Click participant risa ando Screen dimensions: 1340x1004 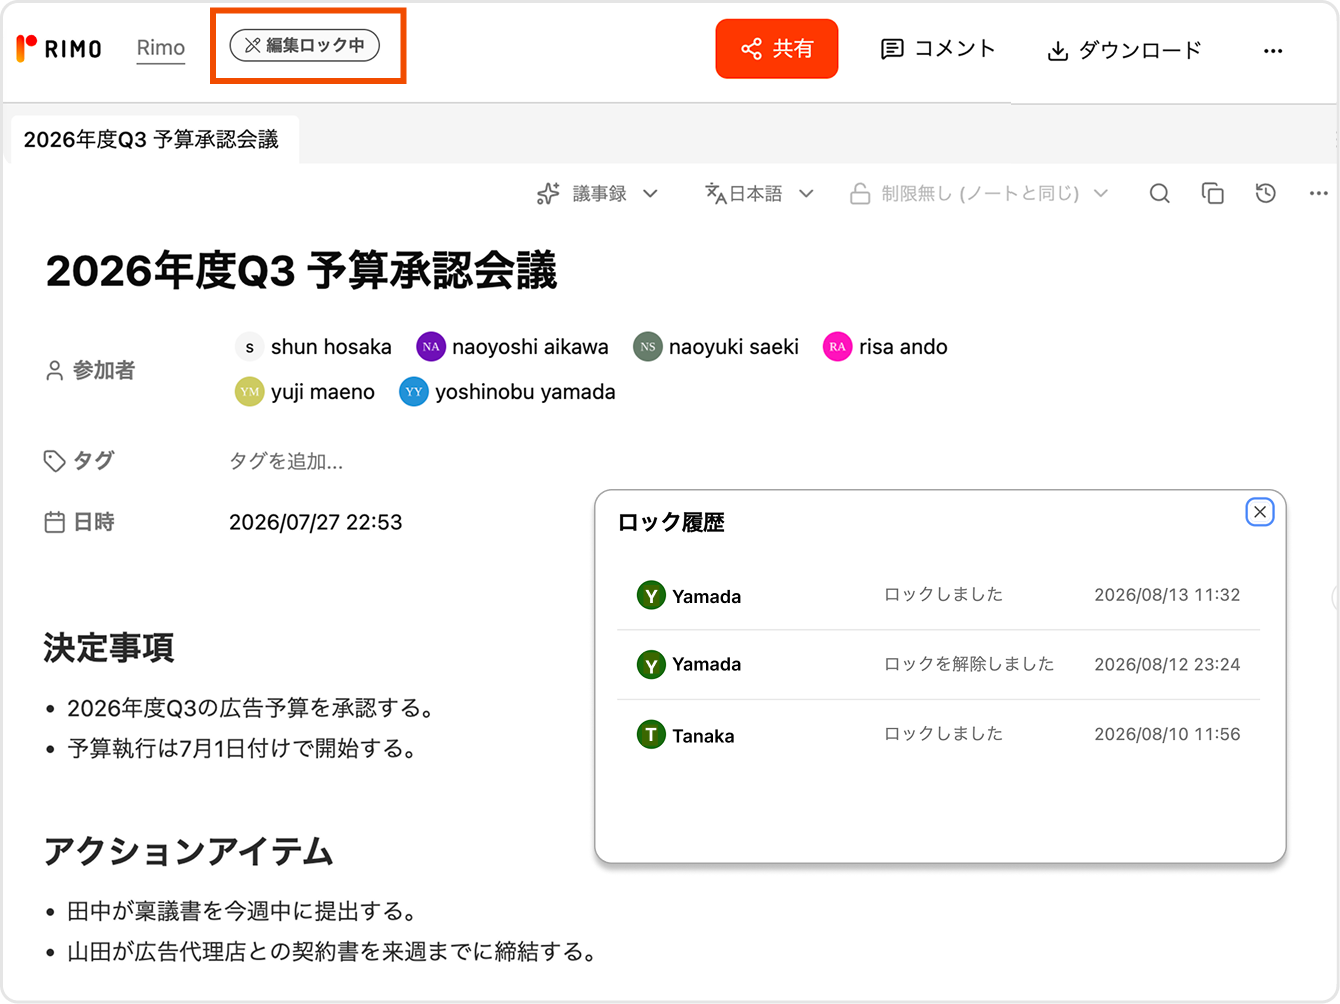(x=885, y=347)
